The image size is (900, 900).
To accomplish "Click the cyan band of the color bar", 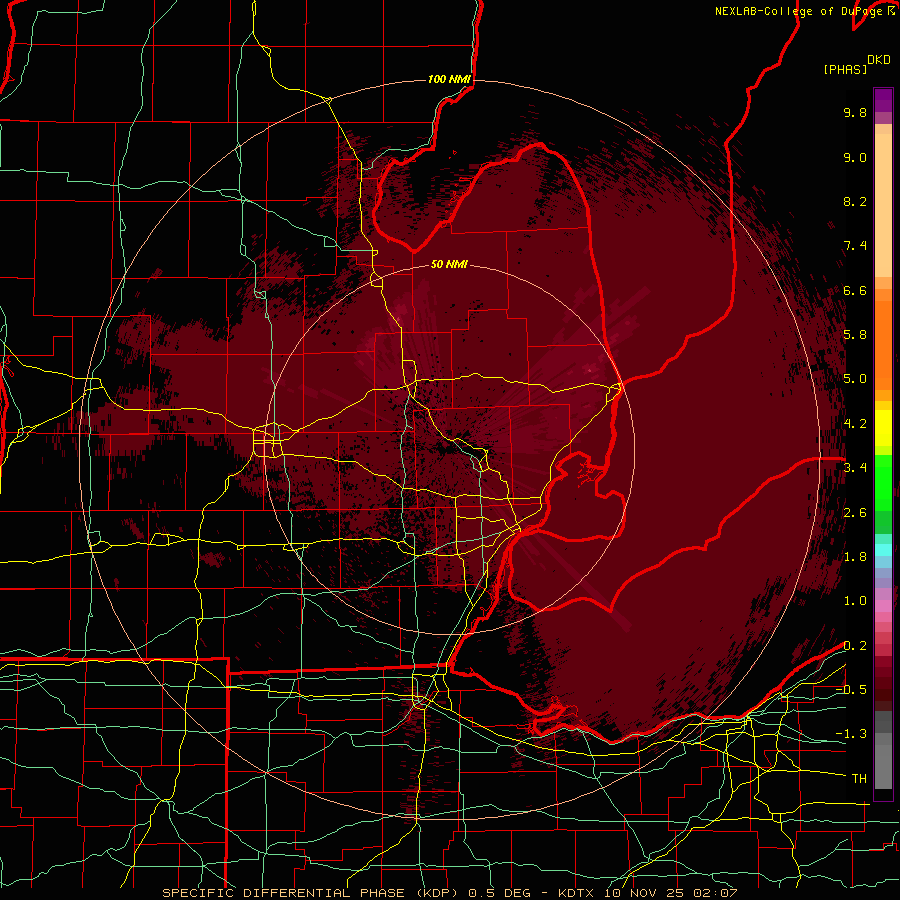I will 883,550.
